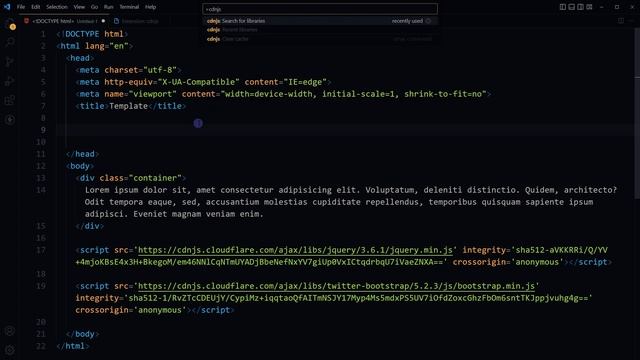Select 'cdnjs: Search for libraries' command

pyautogui.click(x=320, y=21)
